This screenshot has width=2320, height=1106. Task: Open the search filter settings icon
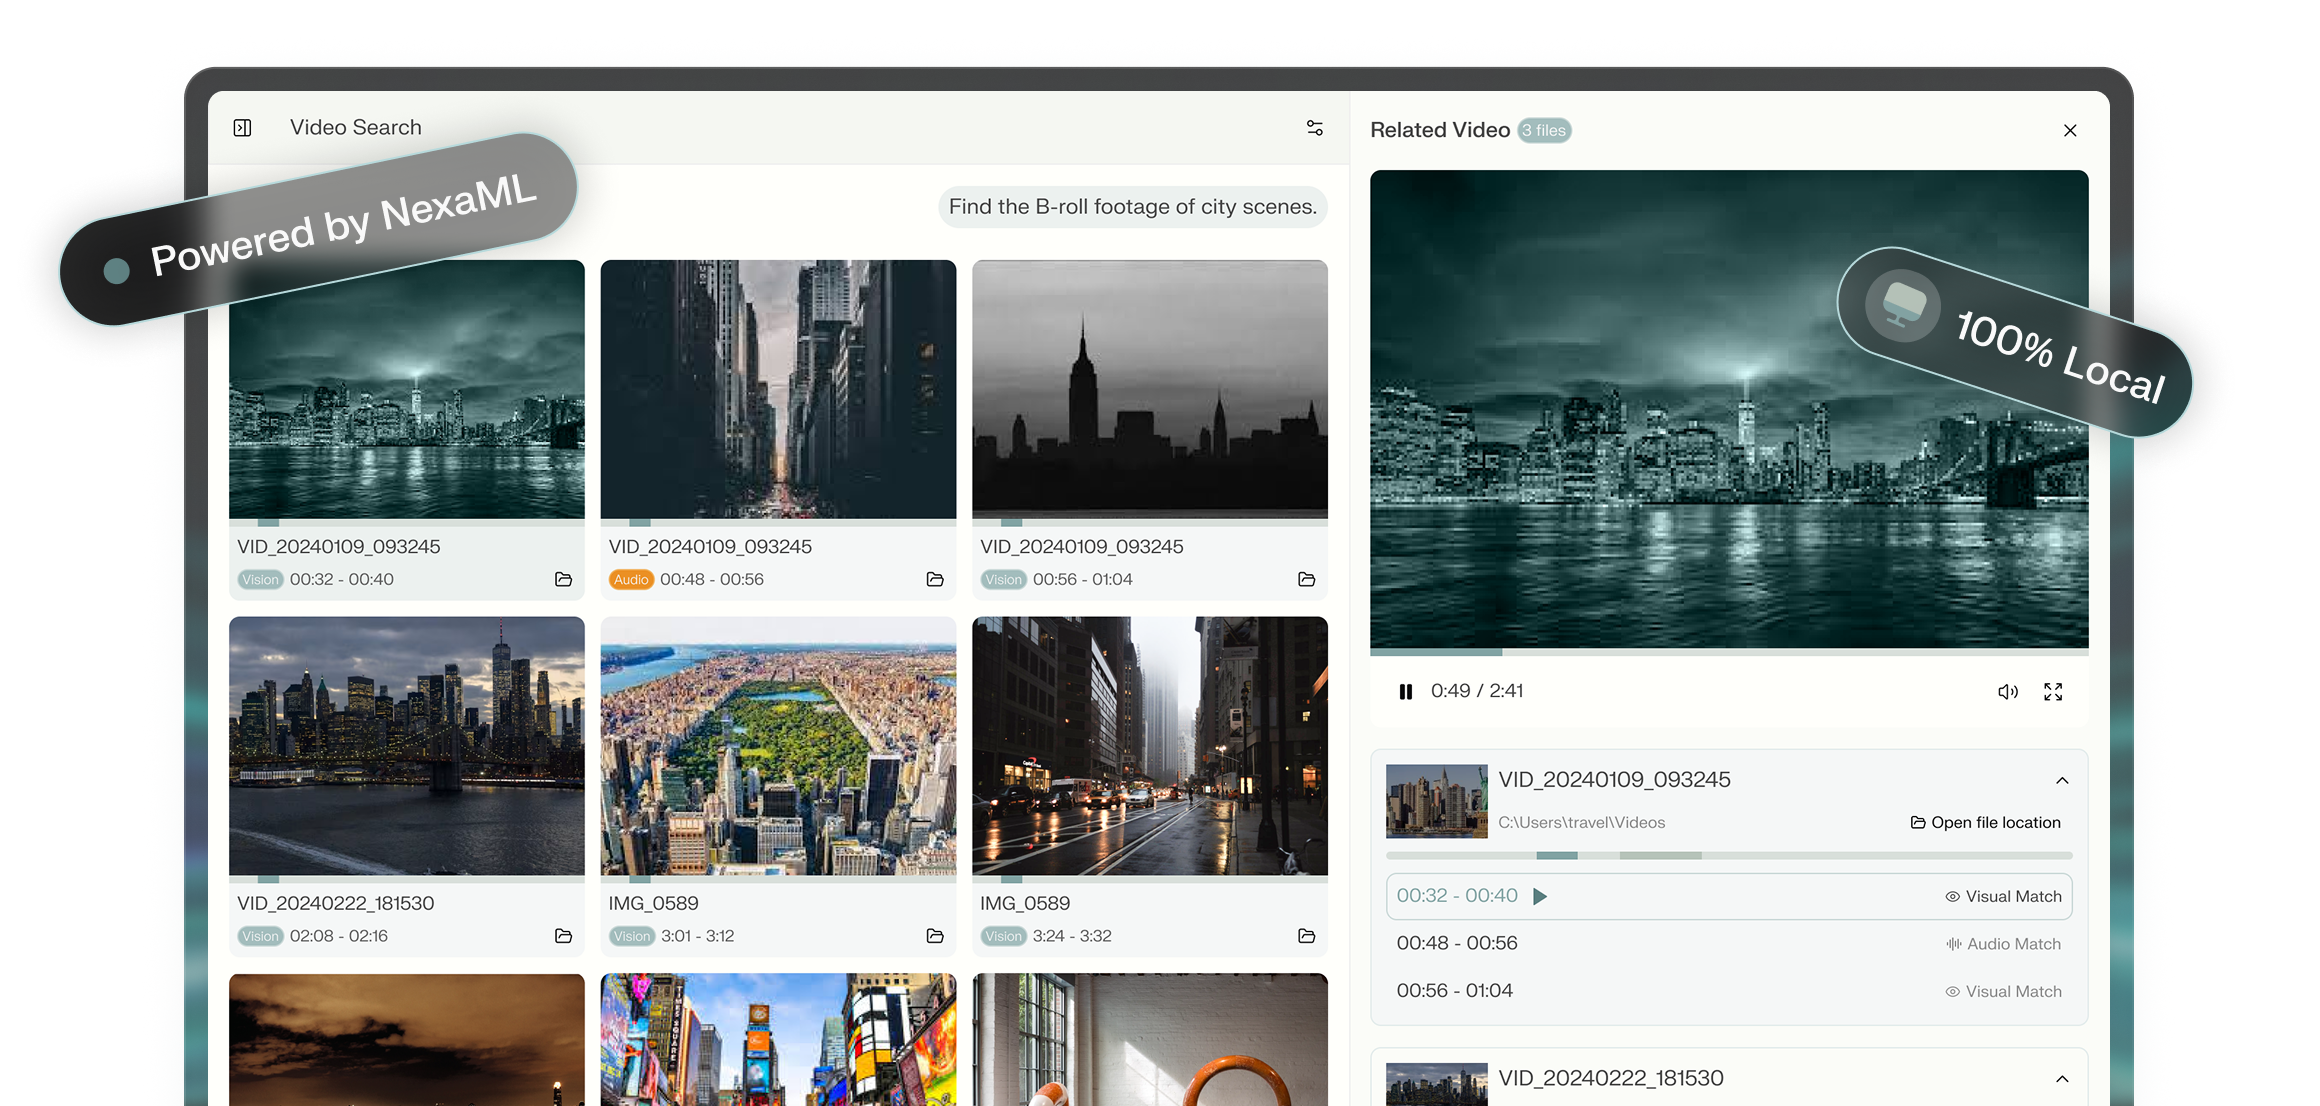(1314, 128)
